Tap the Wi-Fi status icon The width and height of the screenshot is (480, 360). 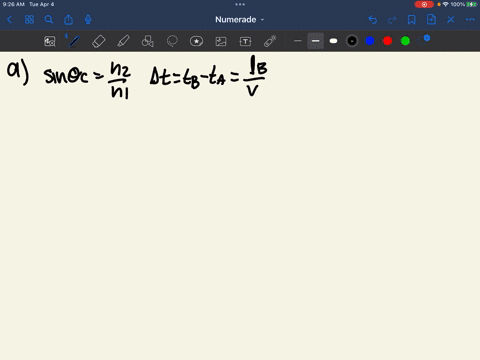[446, 4]
